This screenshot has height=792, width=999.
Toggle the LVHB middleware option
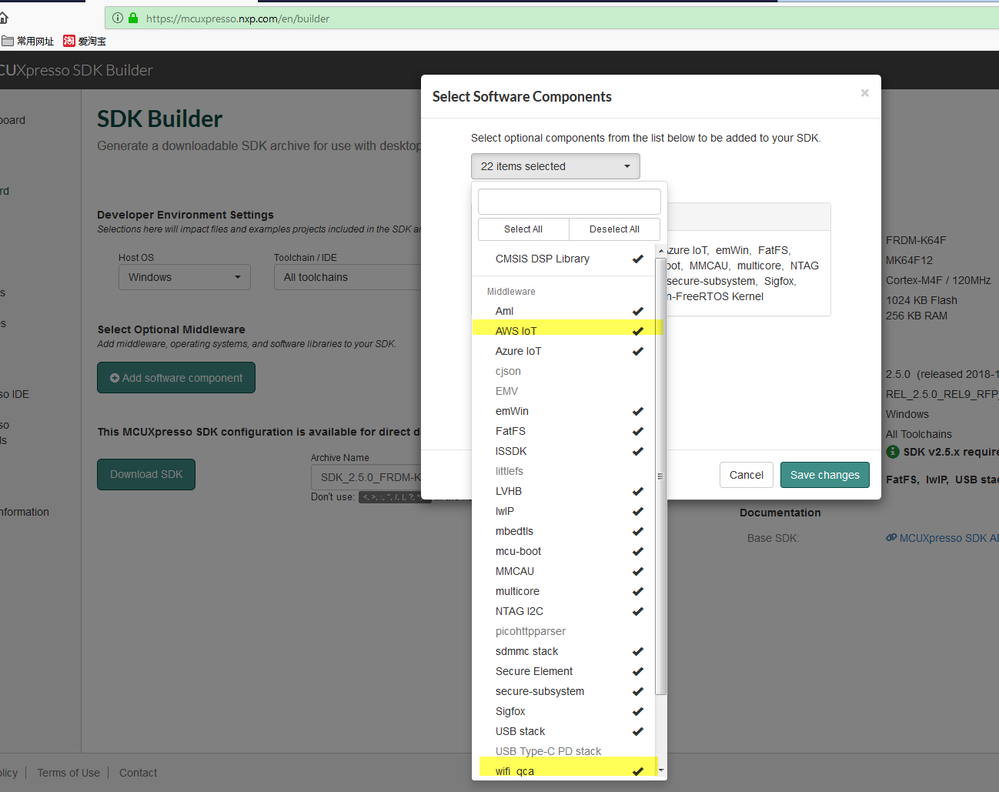[564, 491]
